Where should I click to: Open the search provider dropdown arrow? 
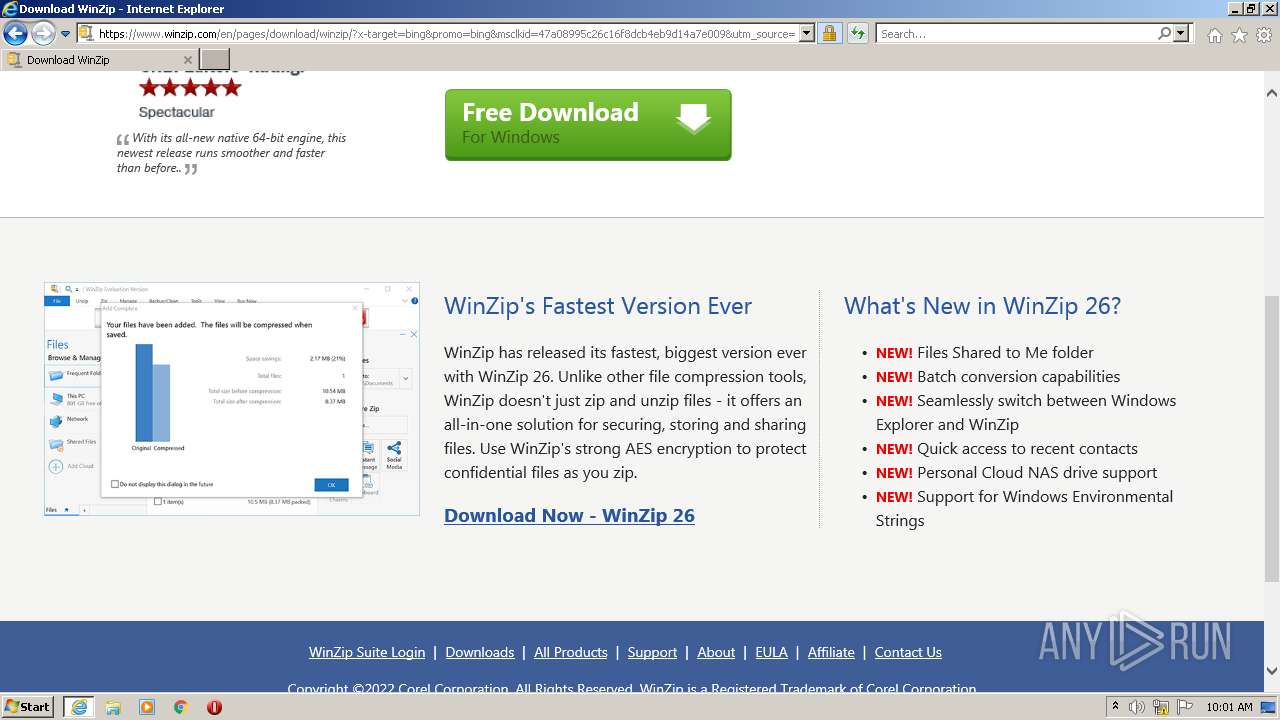click(x=1181, y=34)
